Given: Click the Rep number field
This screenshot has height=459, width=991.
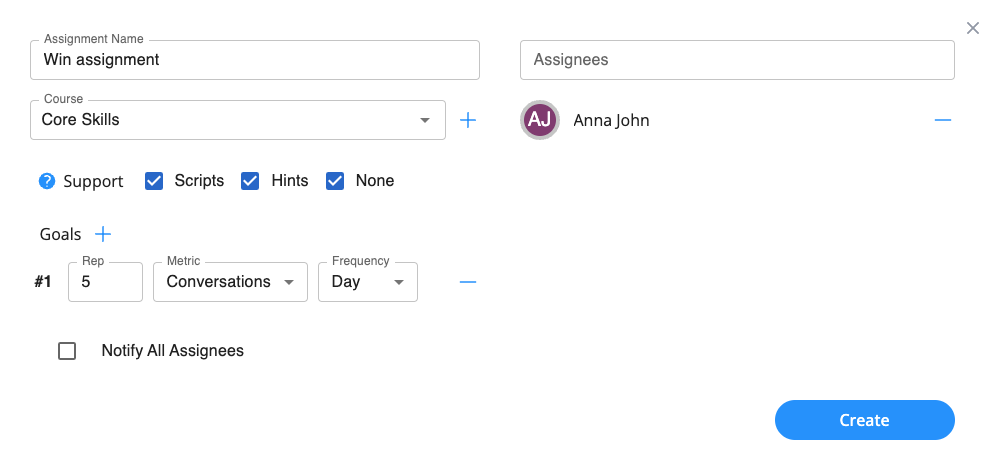Looking at the screenshot, I should [x=105, y=282].
